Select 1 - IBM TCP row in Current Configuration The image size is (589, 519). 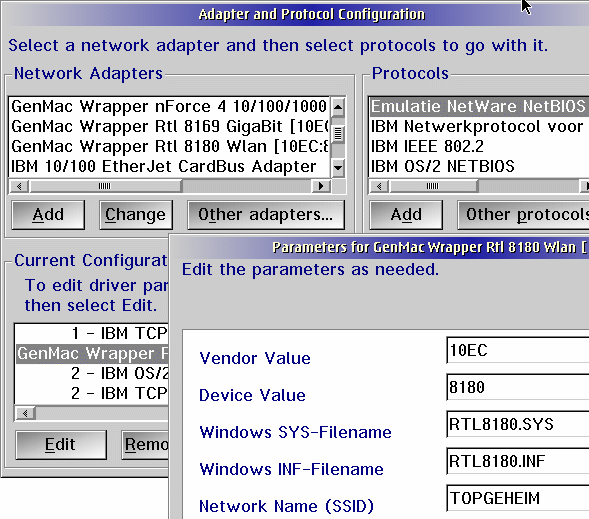[92, 333]
